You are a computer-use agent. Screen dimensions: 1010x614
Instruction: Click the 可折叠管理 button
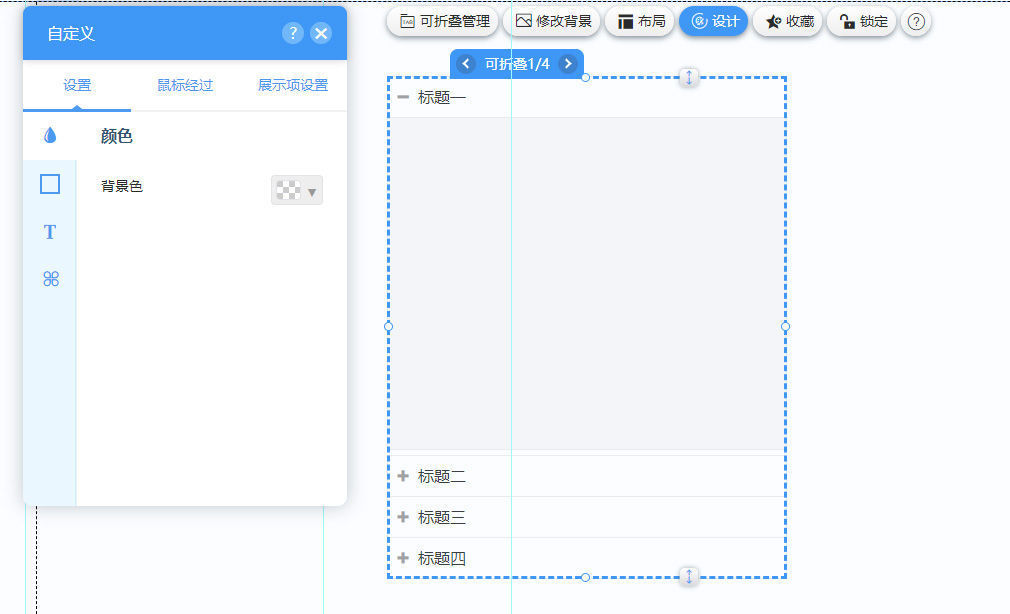pyautogui.click(x=444, y=21)
